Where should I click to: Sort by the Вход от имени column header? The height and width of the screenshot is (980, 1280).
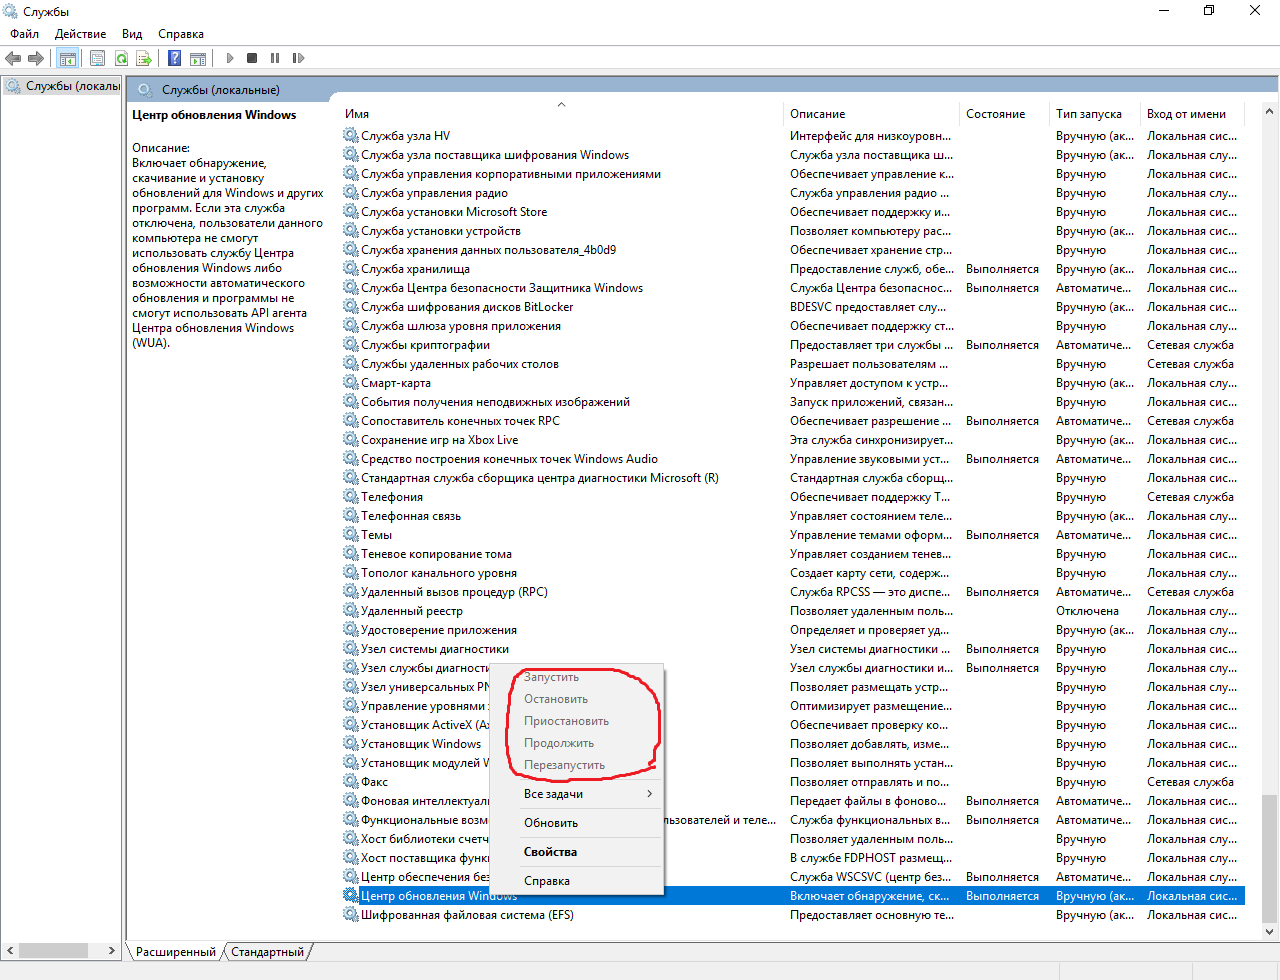click(x=1193, y=113)
